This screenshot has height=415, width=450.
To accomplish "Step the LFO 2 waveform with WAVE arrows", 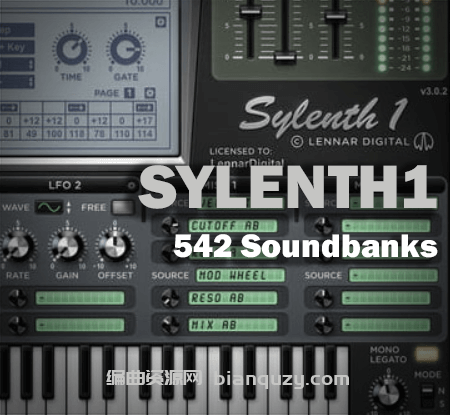I will pos(69,207).
